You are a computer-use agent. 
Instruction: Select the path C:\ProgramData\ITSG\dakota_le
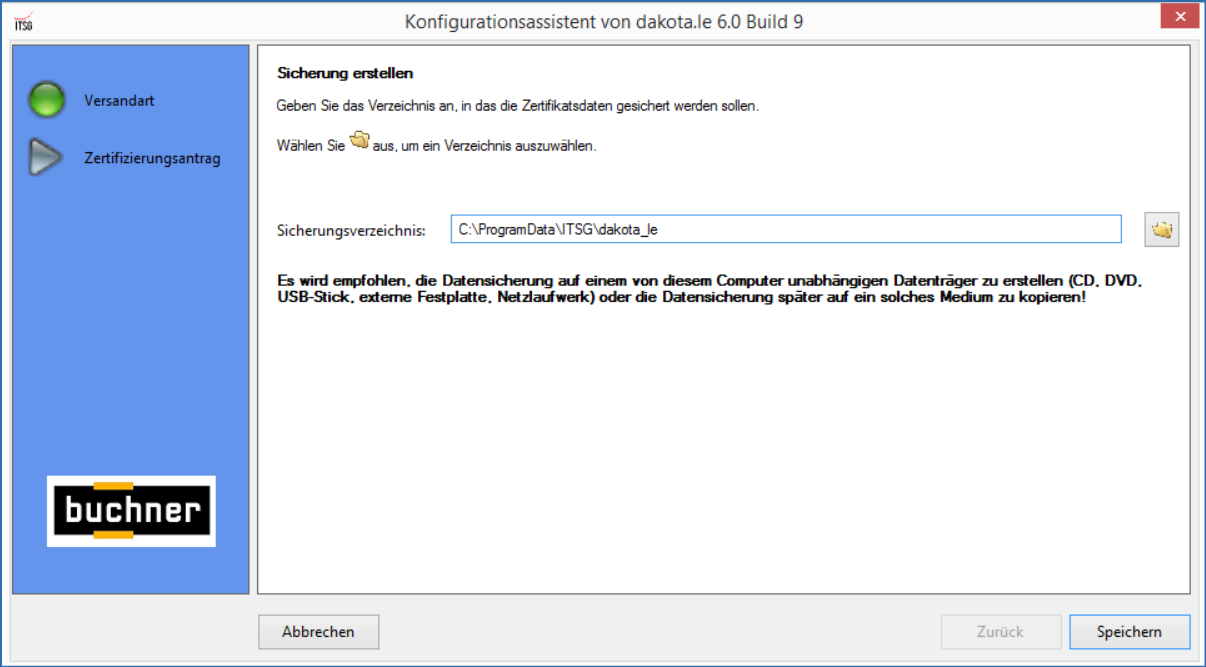point(560,229)
